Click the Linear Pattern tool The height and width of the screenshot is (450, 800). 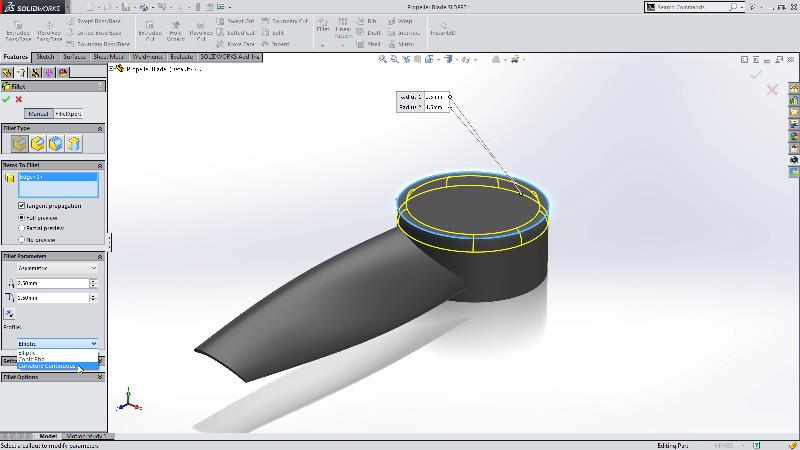point(343,29)
